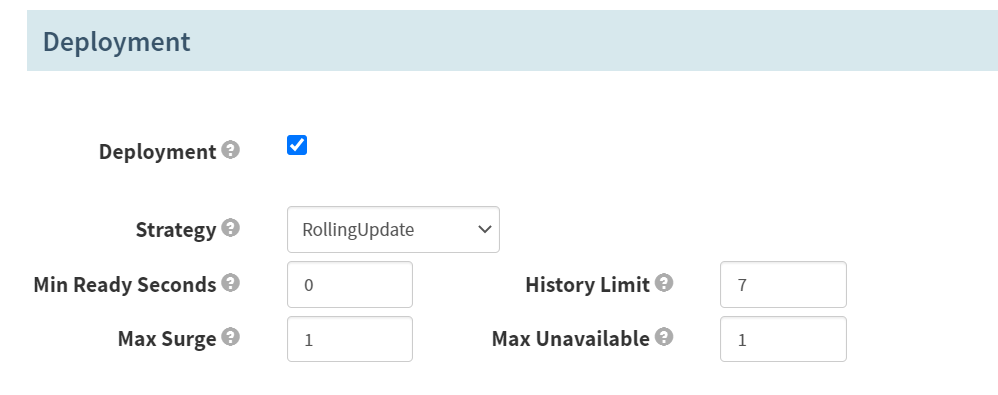
Task: Click the Min Ready Seconds help icon
Action: [x=230, y=282]
